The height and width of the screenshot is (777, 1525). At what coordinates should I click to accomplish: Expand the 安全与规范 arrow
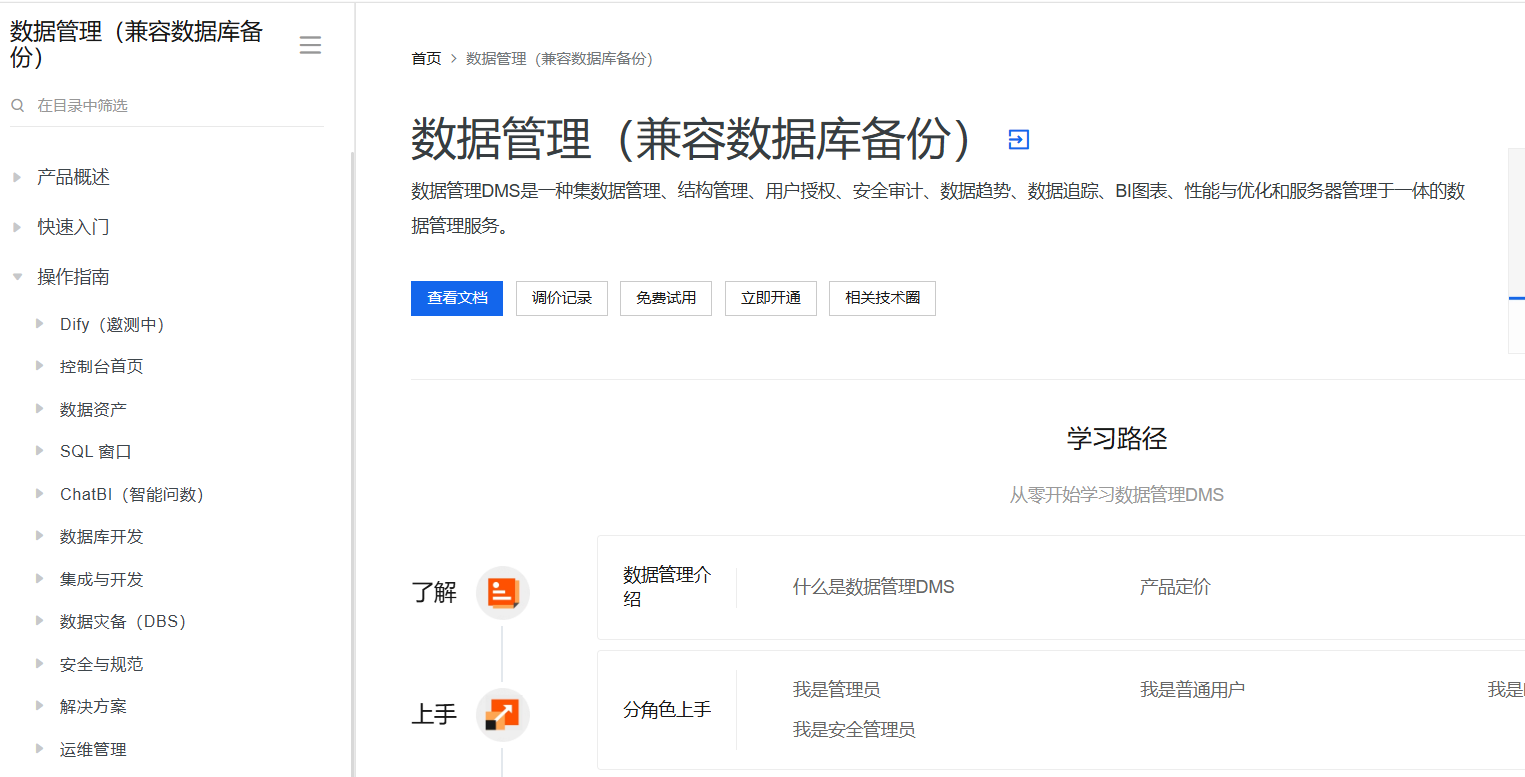pyautogui.click(x=40, y=664)
